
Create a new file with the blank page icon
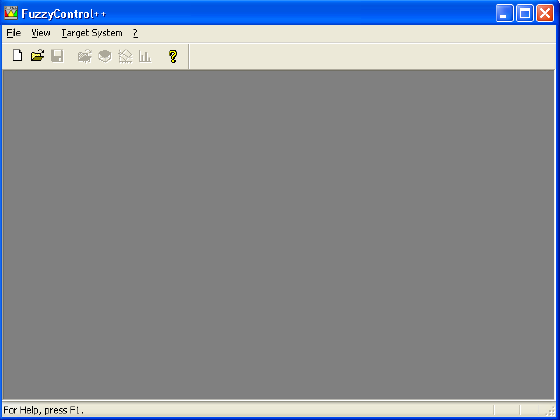tap(17, 56)
